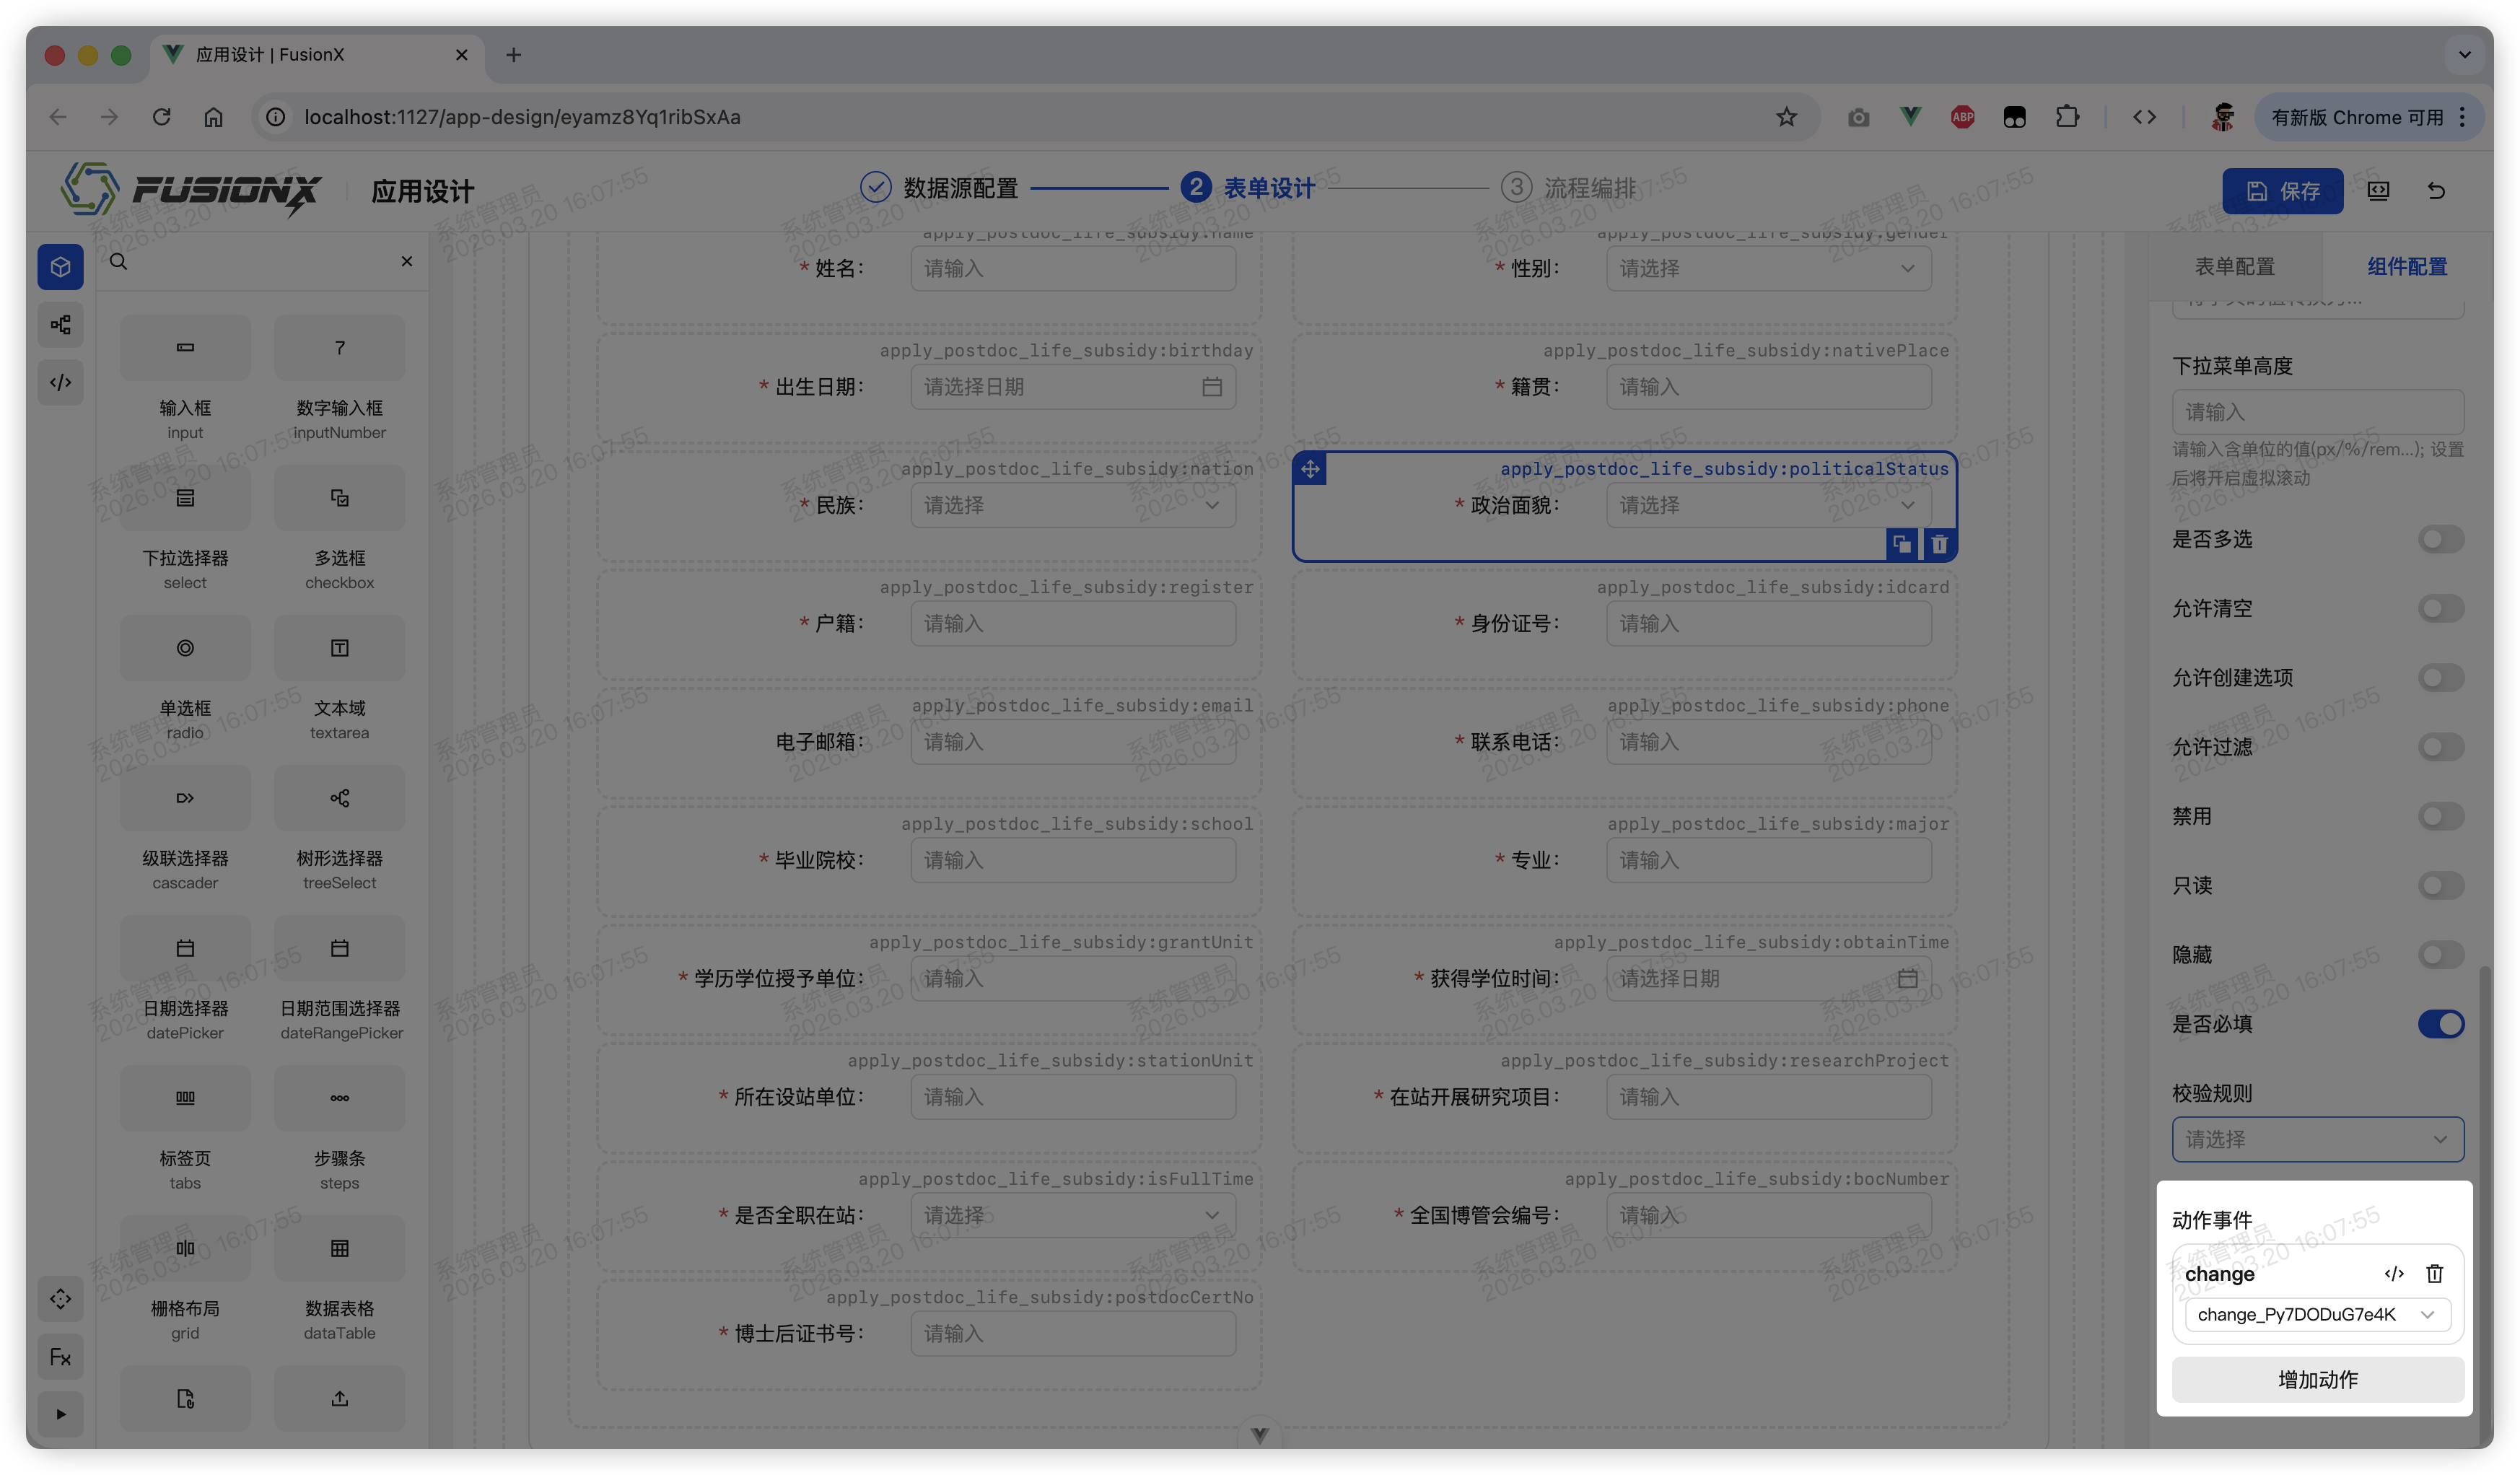Click the 下拉菜单高度 input field
Image resolution: width=2520 pixels, height=1475 pixels.
point(2318,411)
